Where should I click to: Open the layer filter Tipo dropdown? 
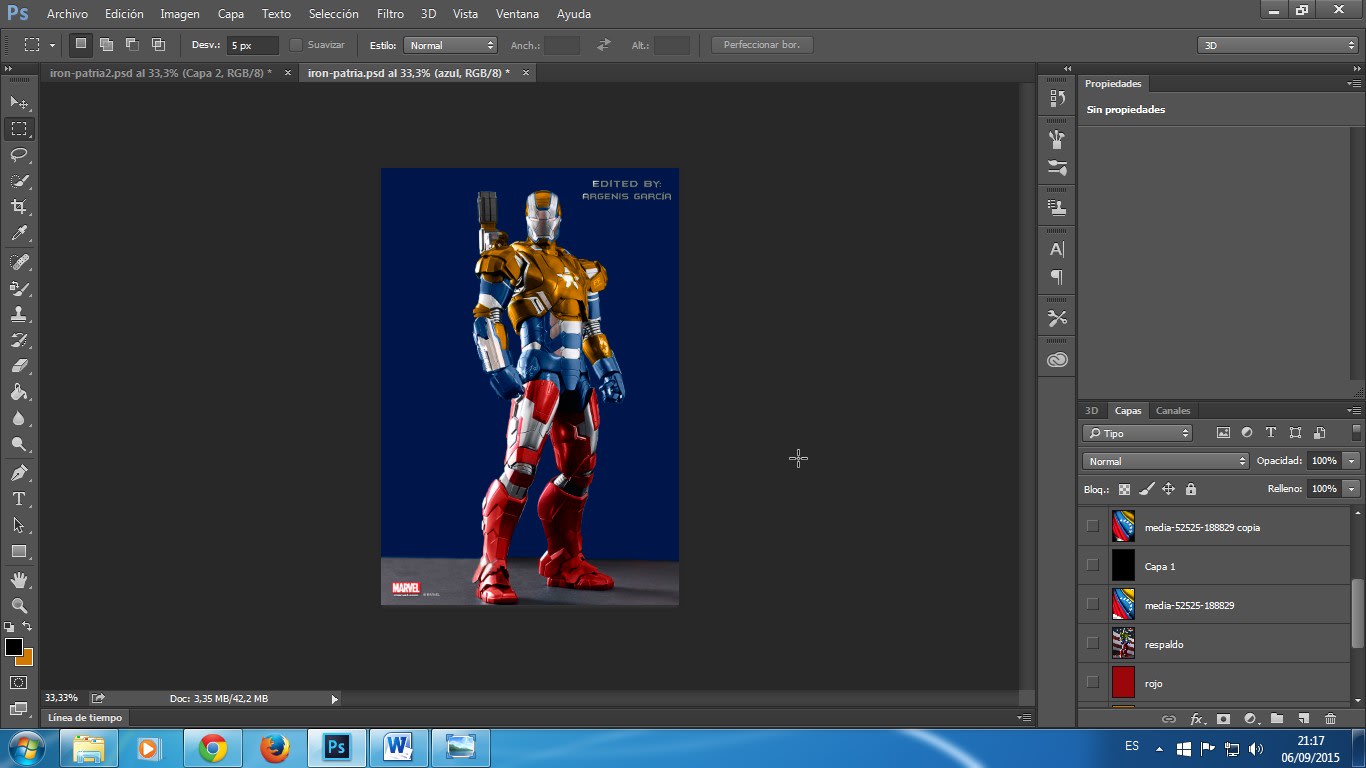click(1137, 433)
